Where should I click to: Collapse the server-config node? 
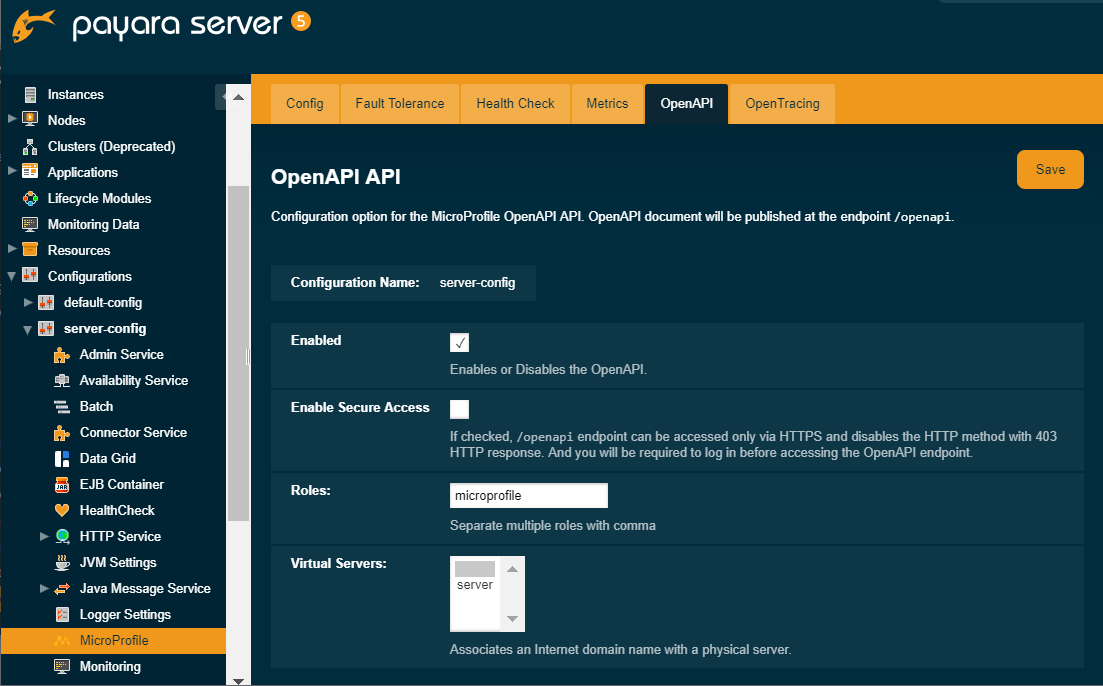(x=27, y=329)
